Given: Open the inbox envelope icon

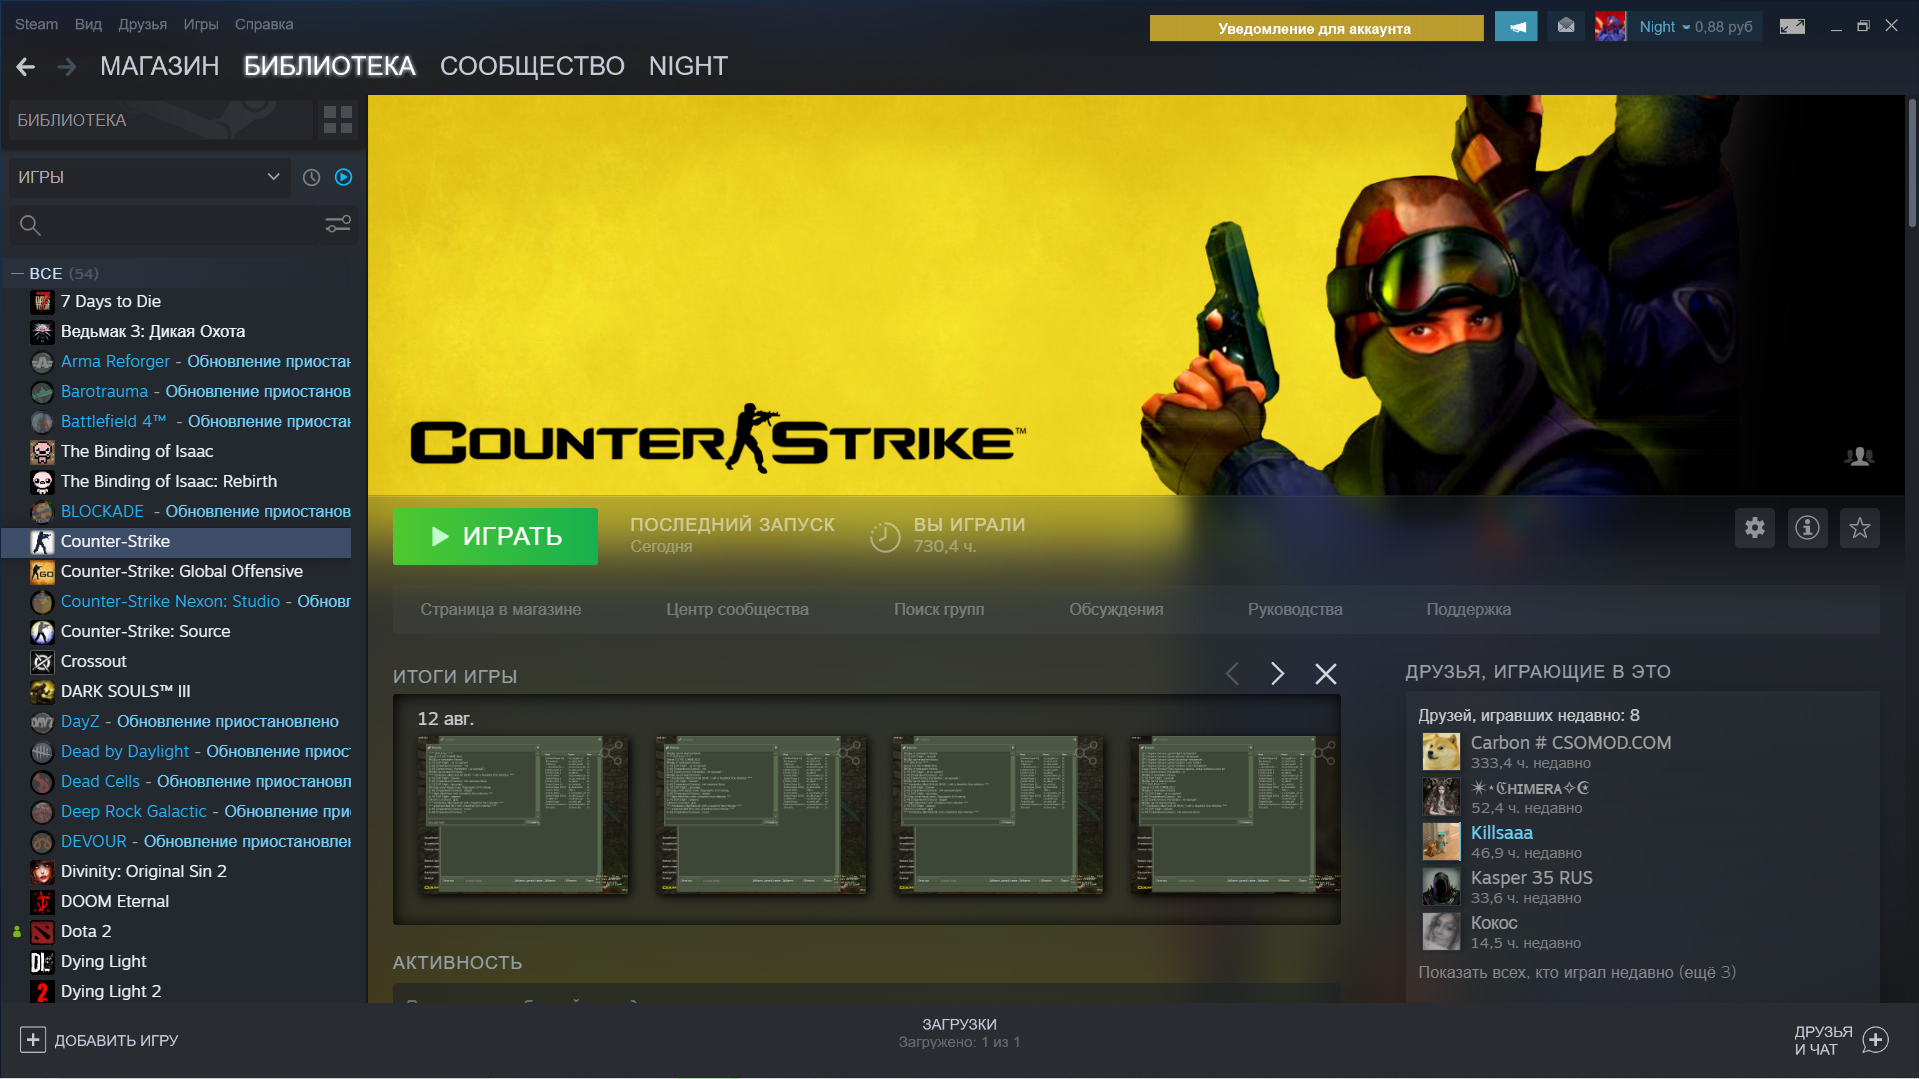Looking at the screenshot, I should (x=1566, y=27).
